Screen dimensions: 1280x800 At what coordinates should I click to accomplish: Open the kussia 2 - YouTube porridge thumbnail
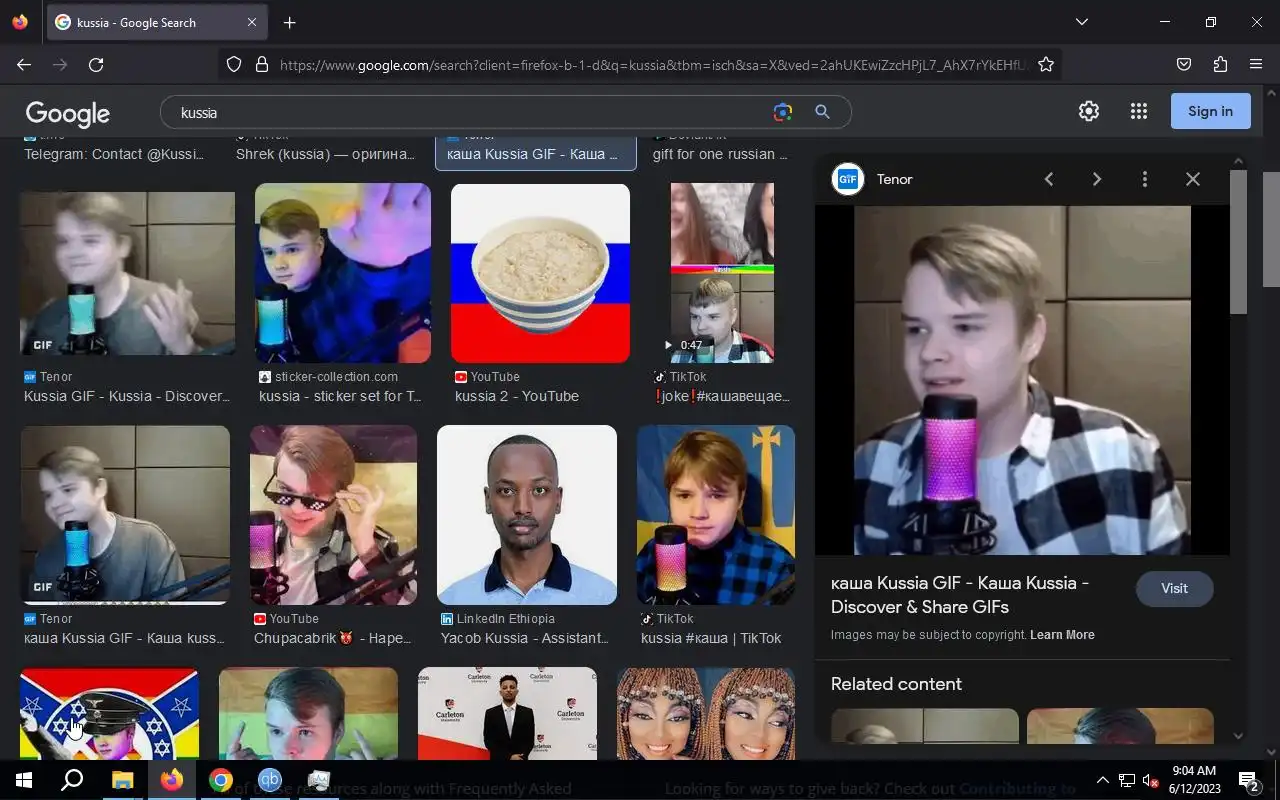coord(540,273)
